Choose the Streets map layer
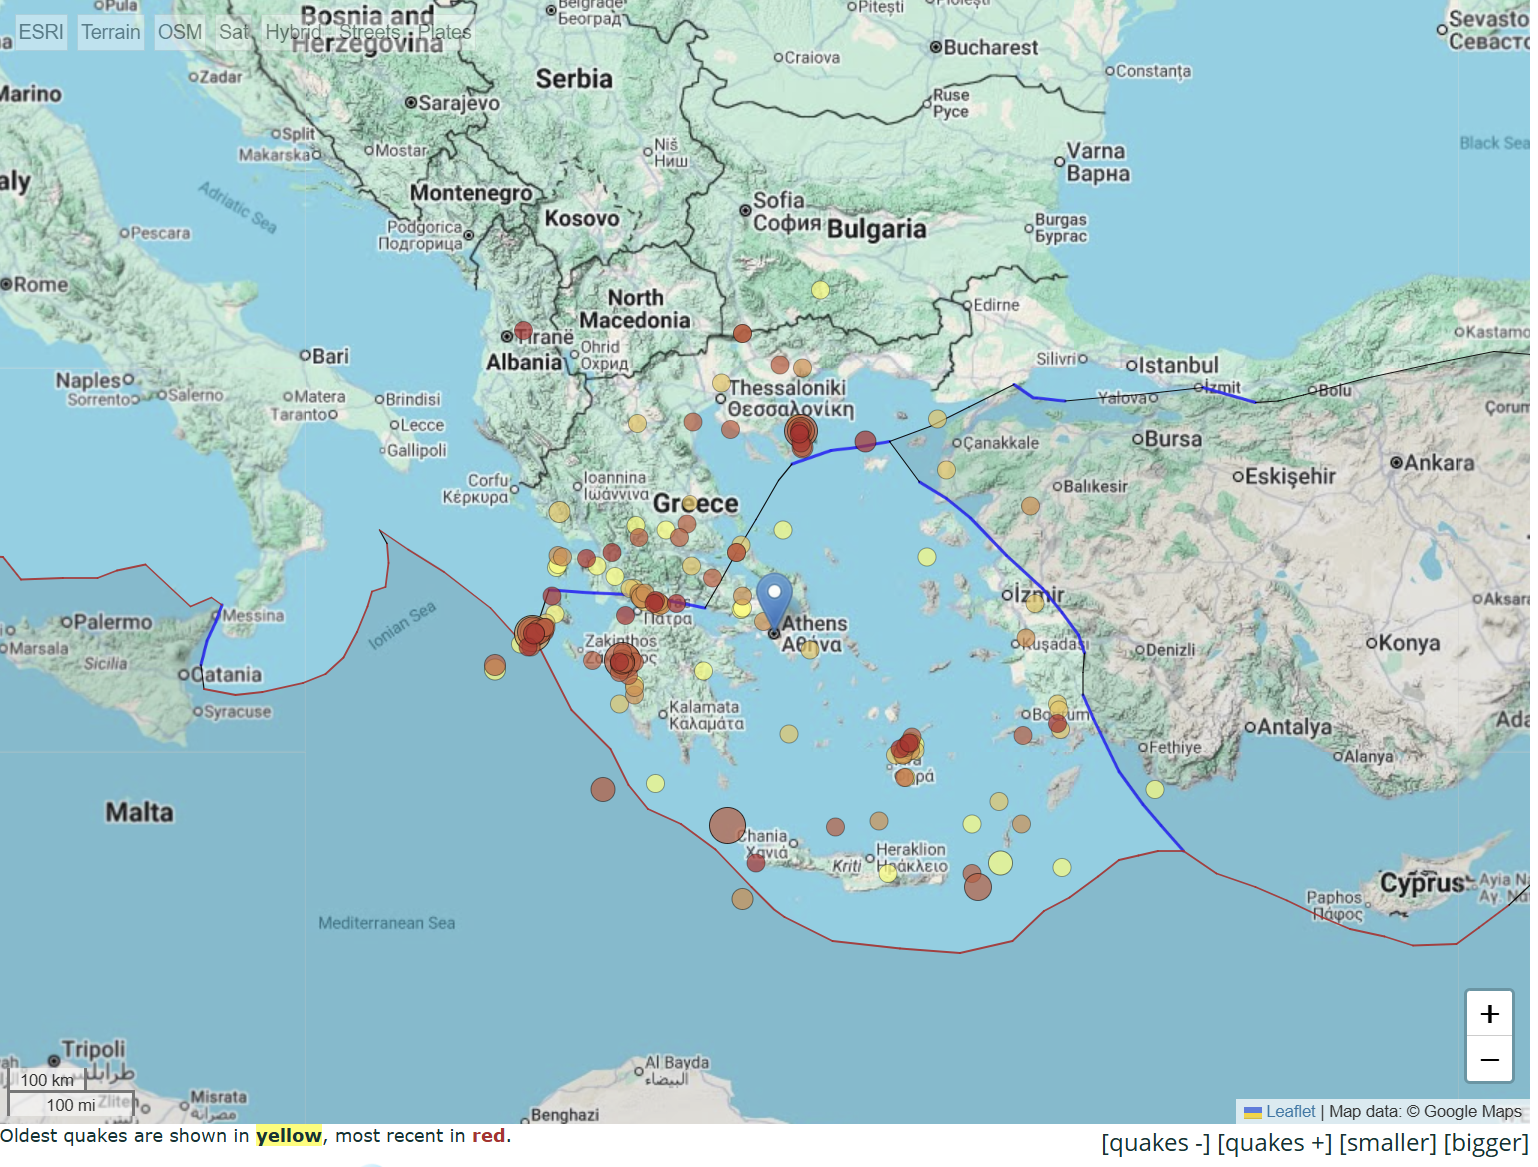 [369, 32]
